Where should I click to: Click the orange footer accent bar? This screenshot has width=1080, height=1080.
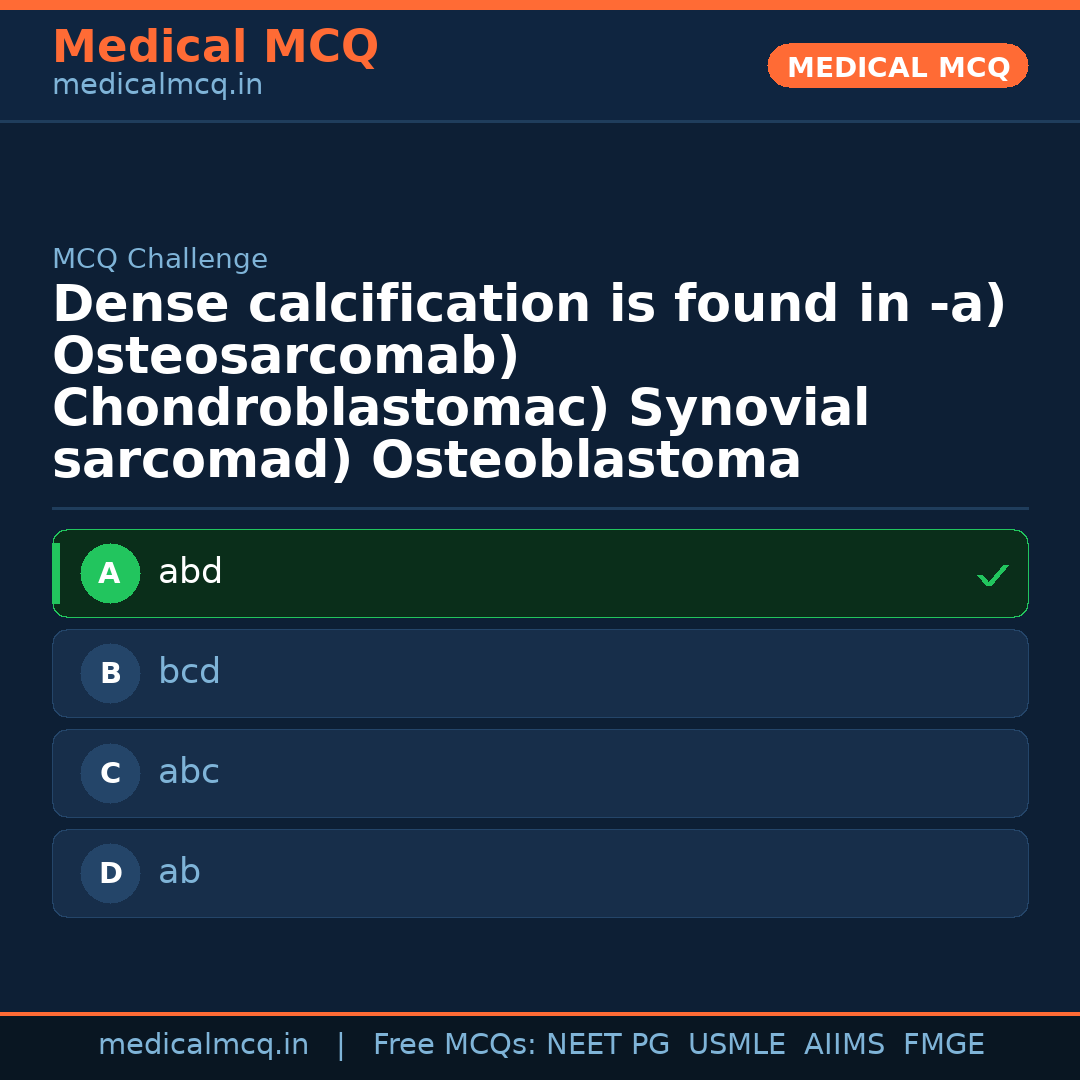tap(540, 1012)
